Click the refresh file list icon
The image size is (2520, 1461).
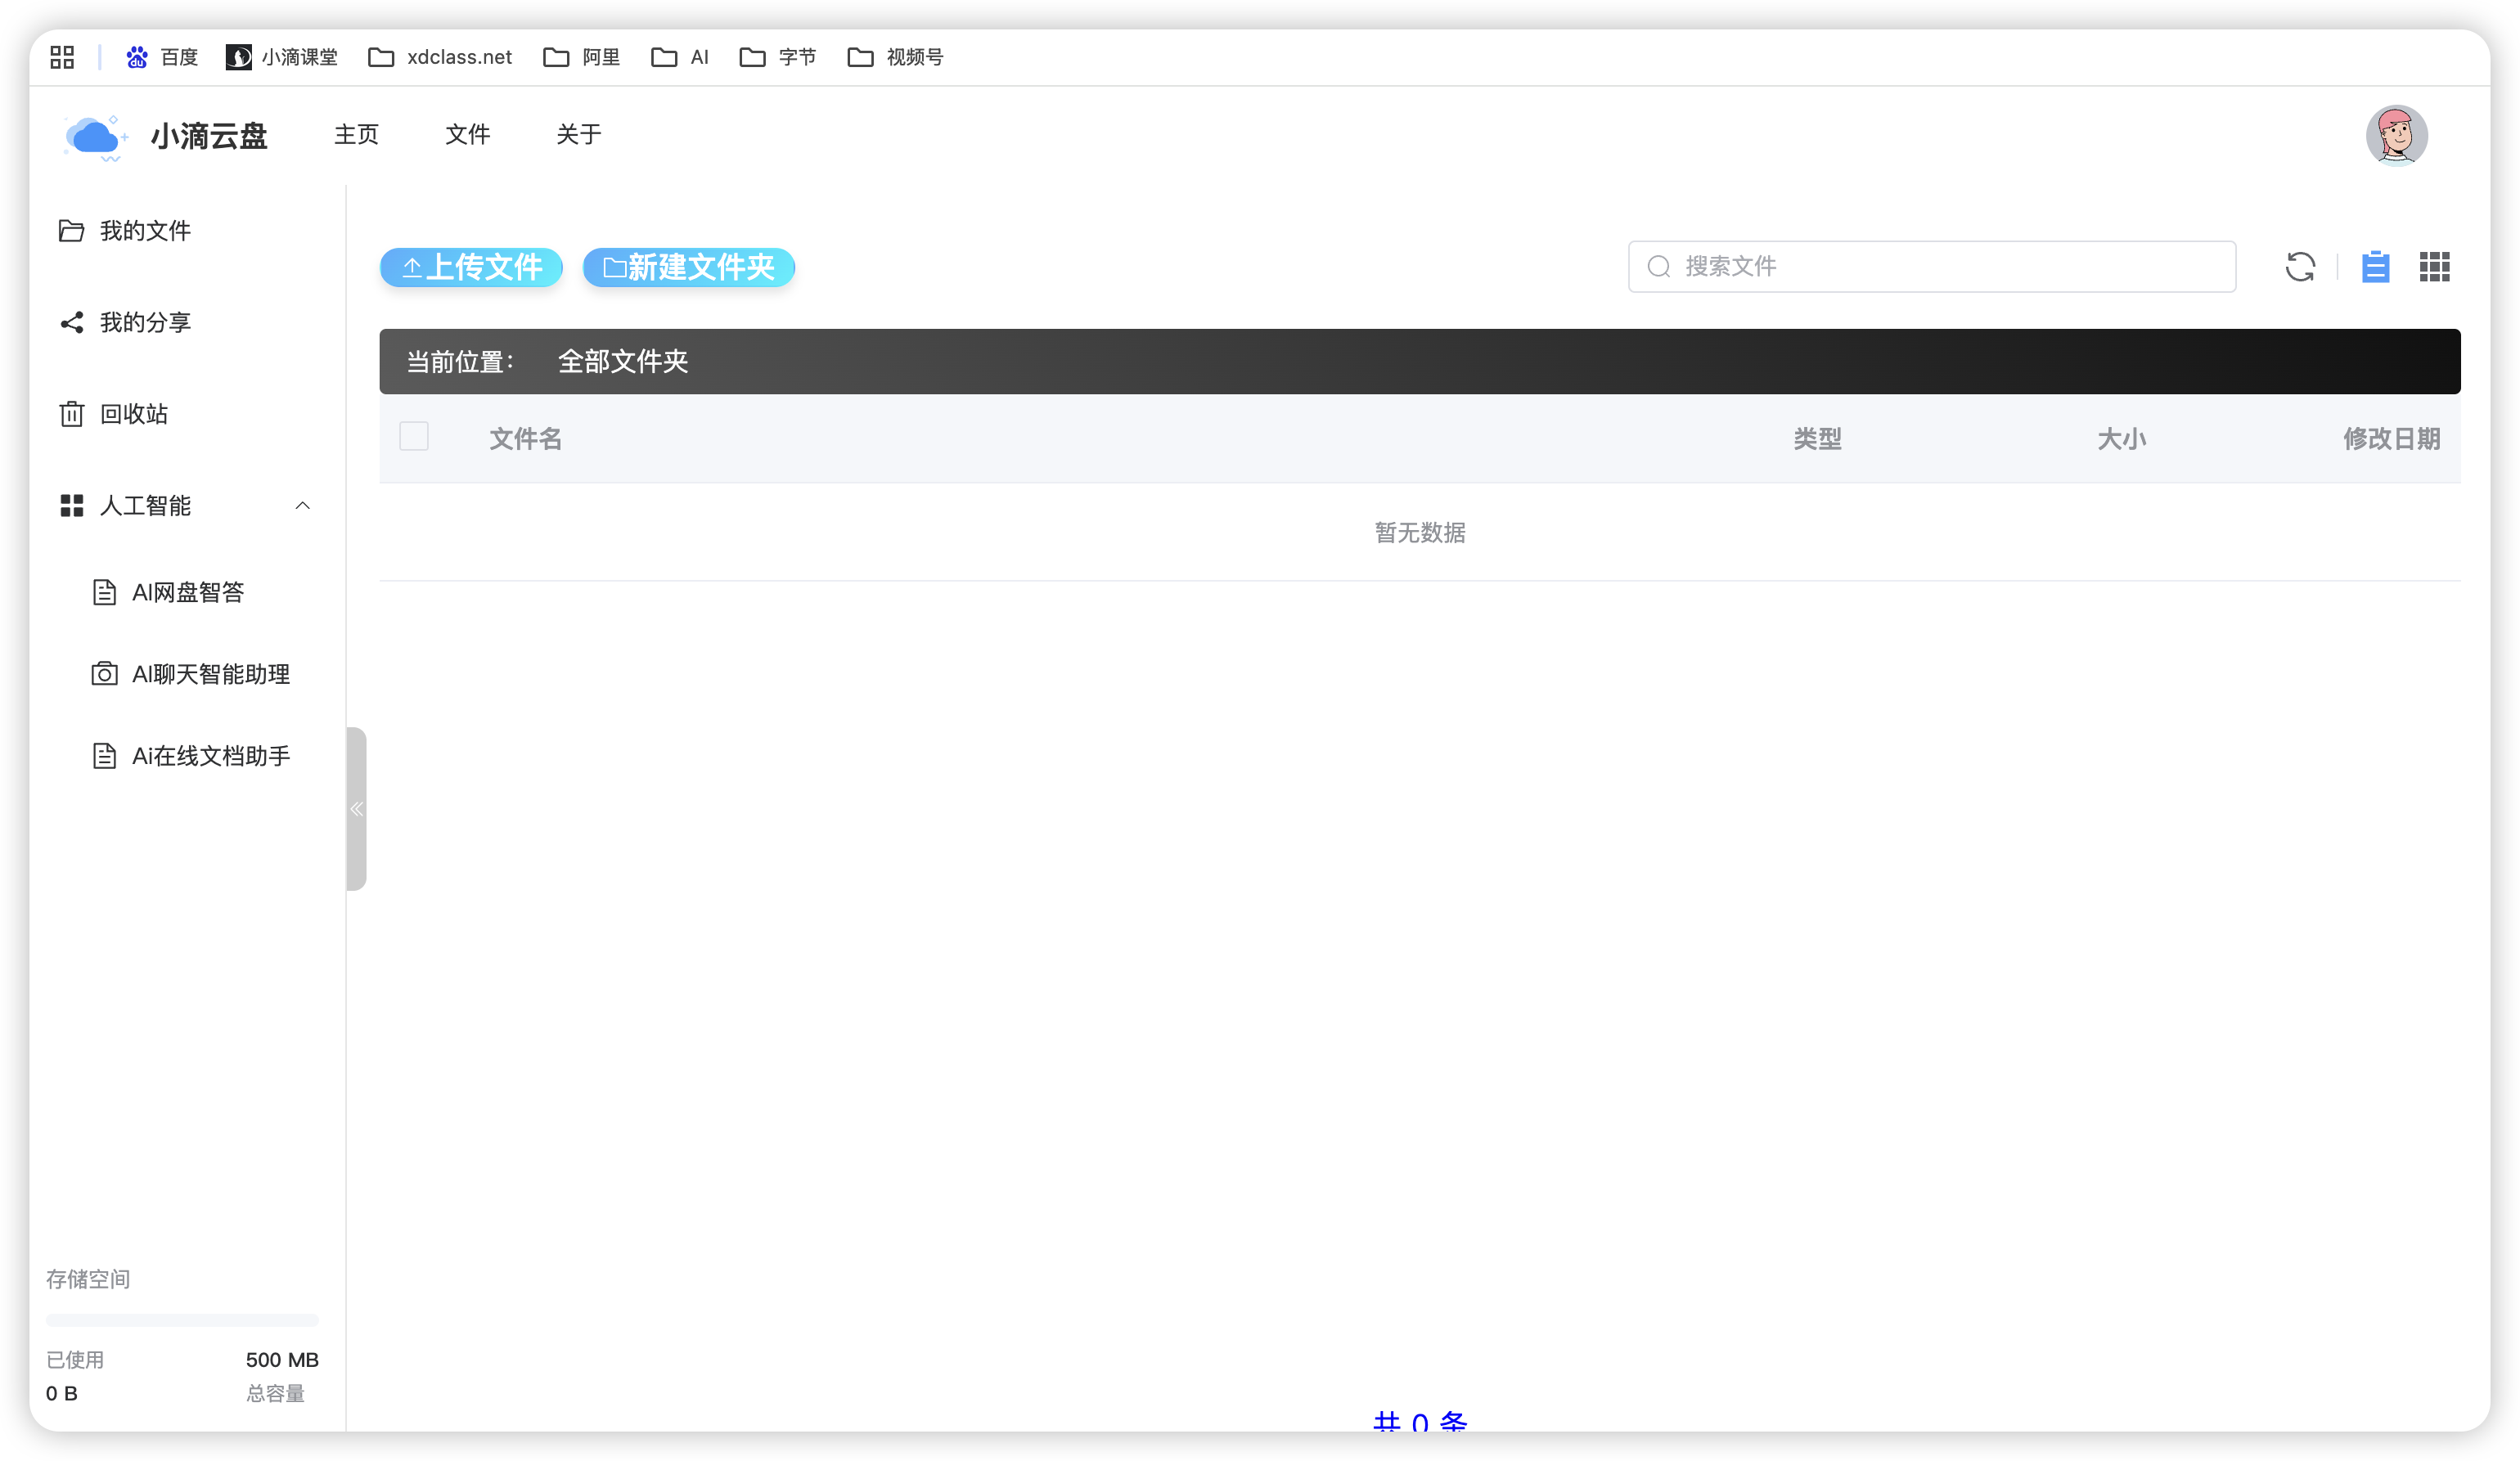tap(2299, 267)
